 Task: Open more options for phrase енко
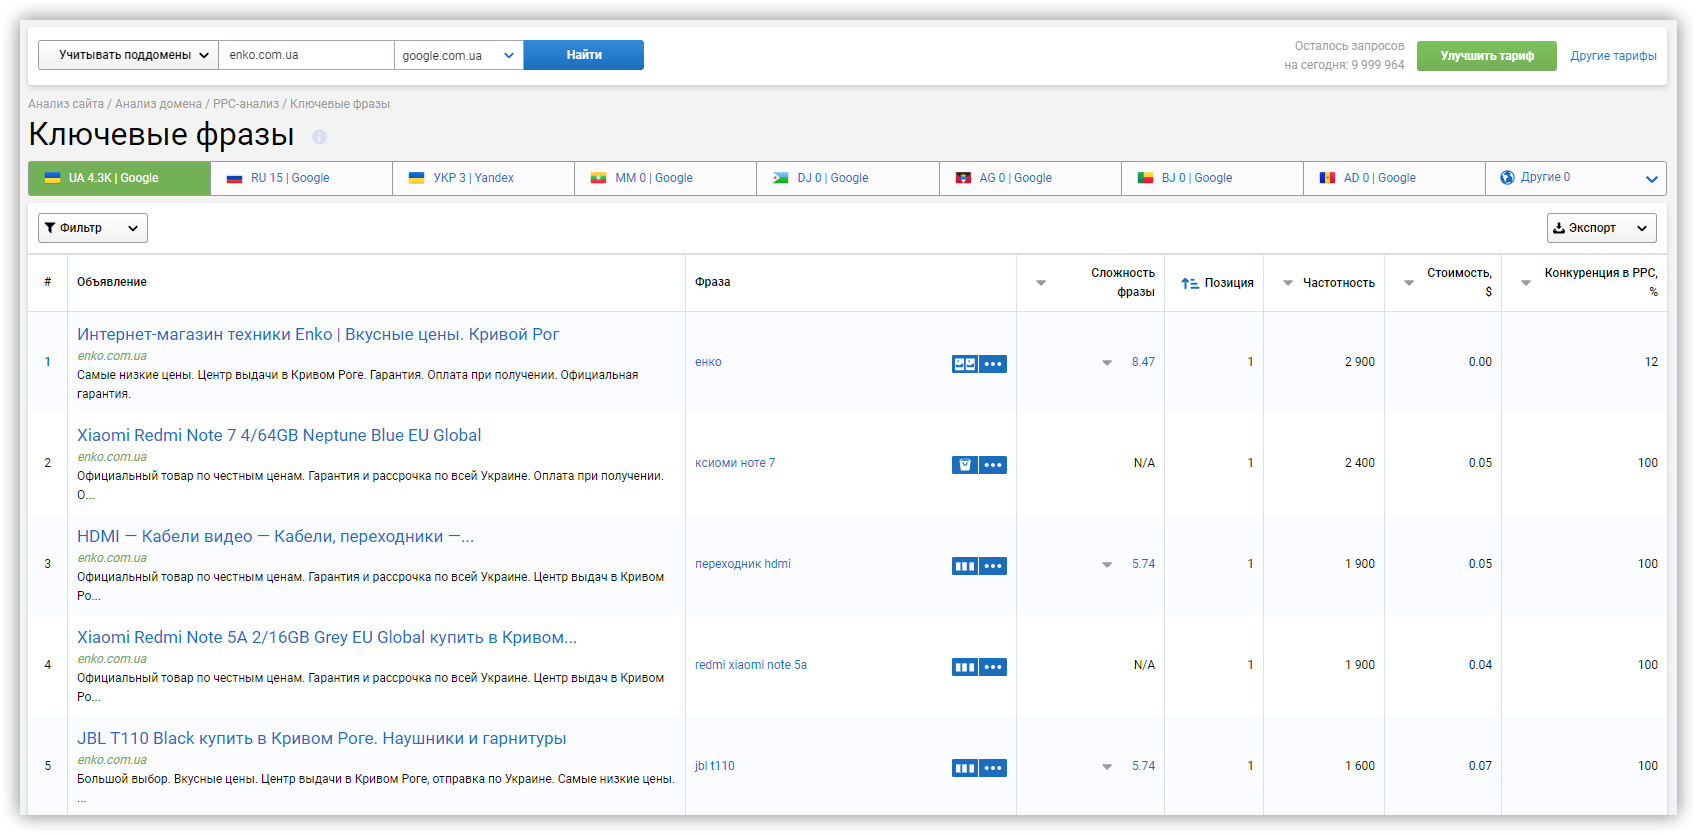[993, 364]
